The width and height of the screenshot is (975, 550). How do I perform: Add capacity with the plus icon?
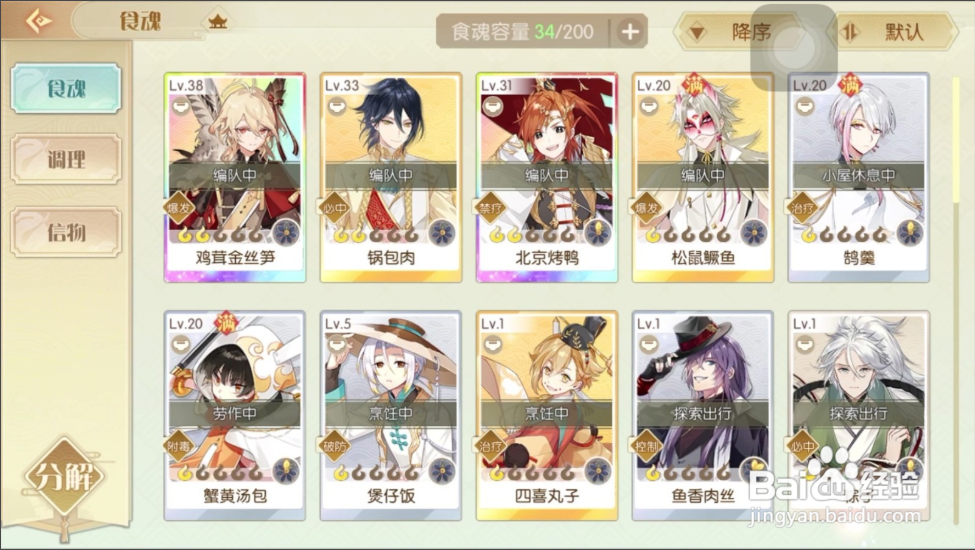[630, 32]
